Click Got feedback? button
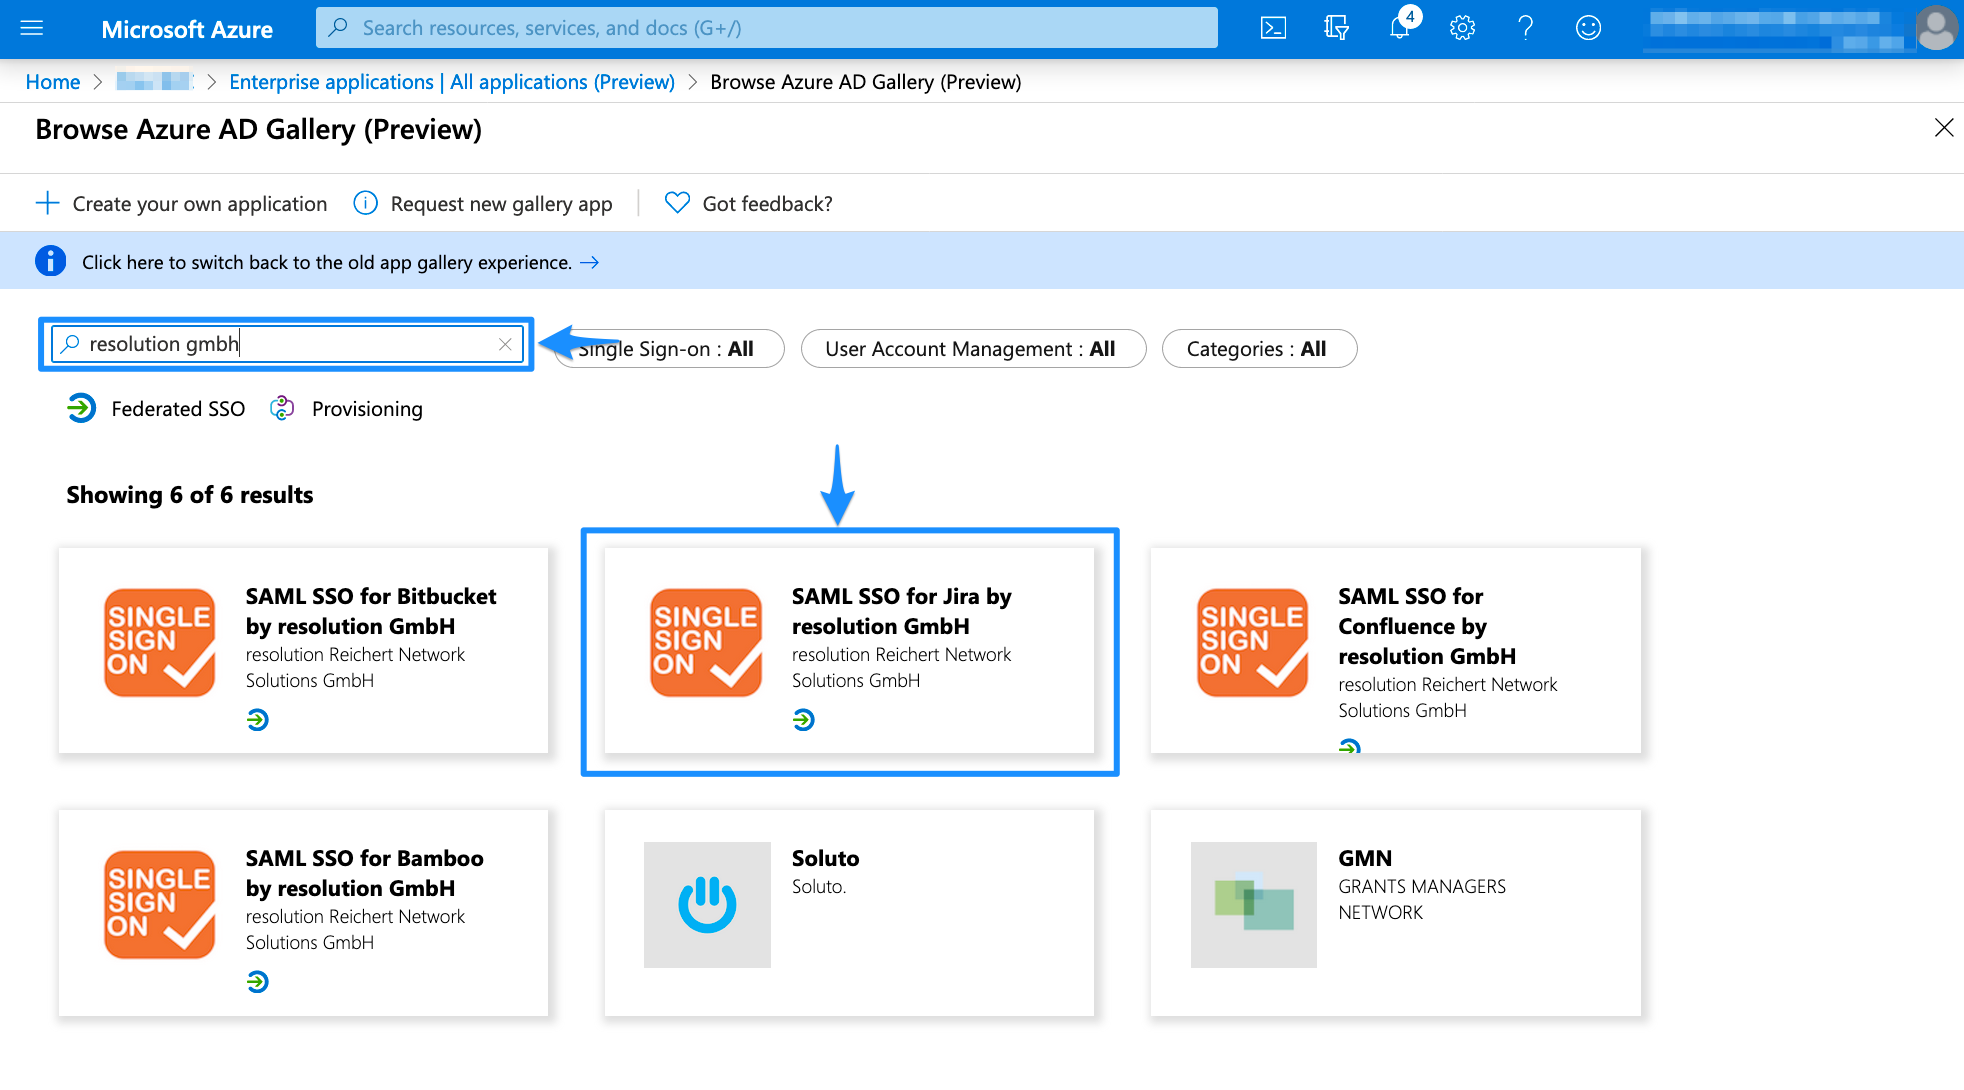1964x1090 pixels. [749, 204]
